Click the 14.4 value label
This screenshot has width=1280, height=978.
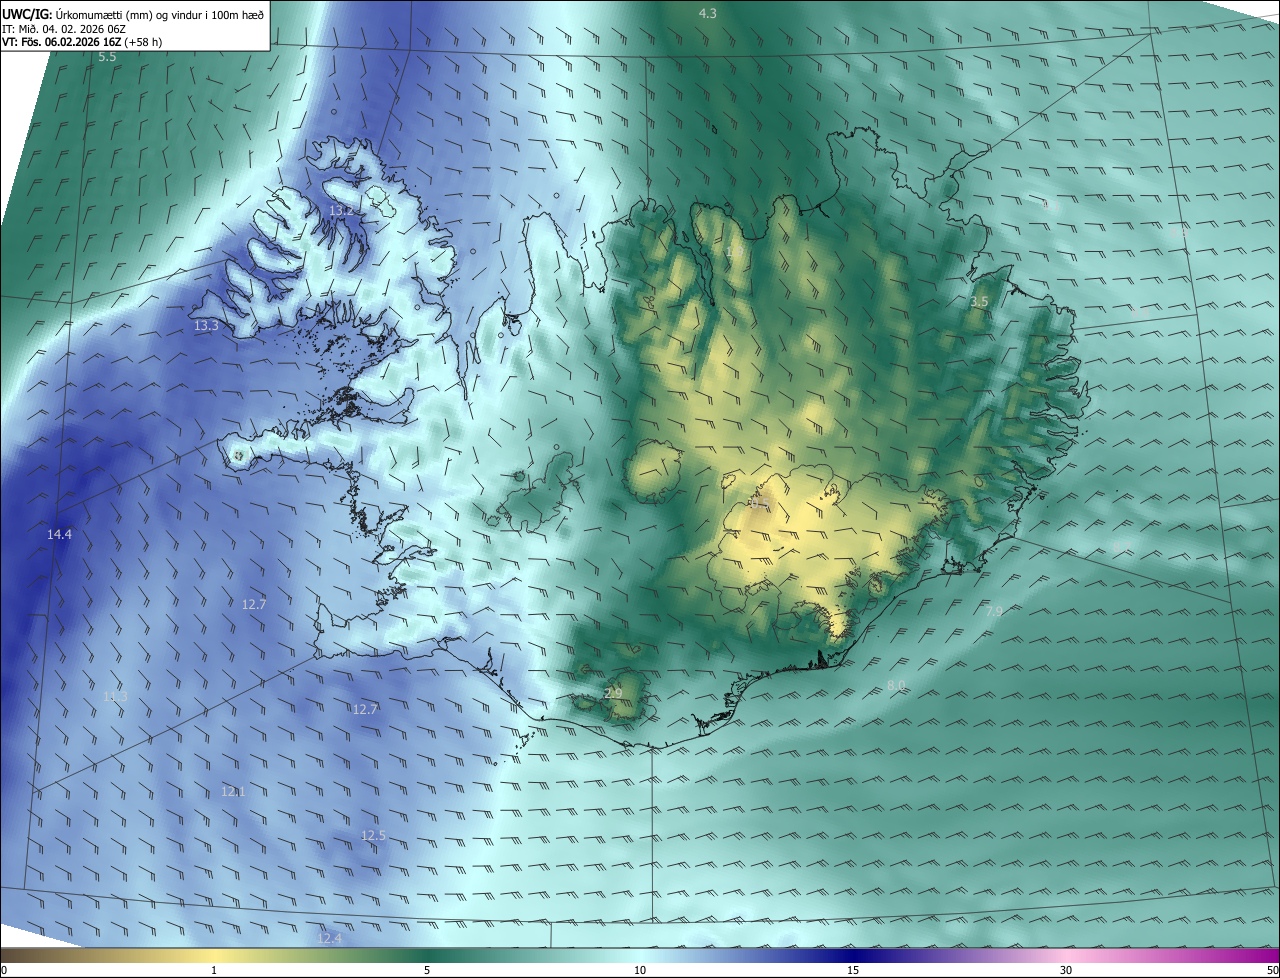coord(59,535)
